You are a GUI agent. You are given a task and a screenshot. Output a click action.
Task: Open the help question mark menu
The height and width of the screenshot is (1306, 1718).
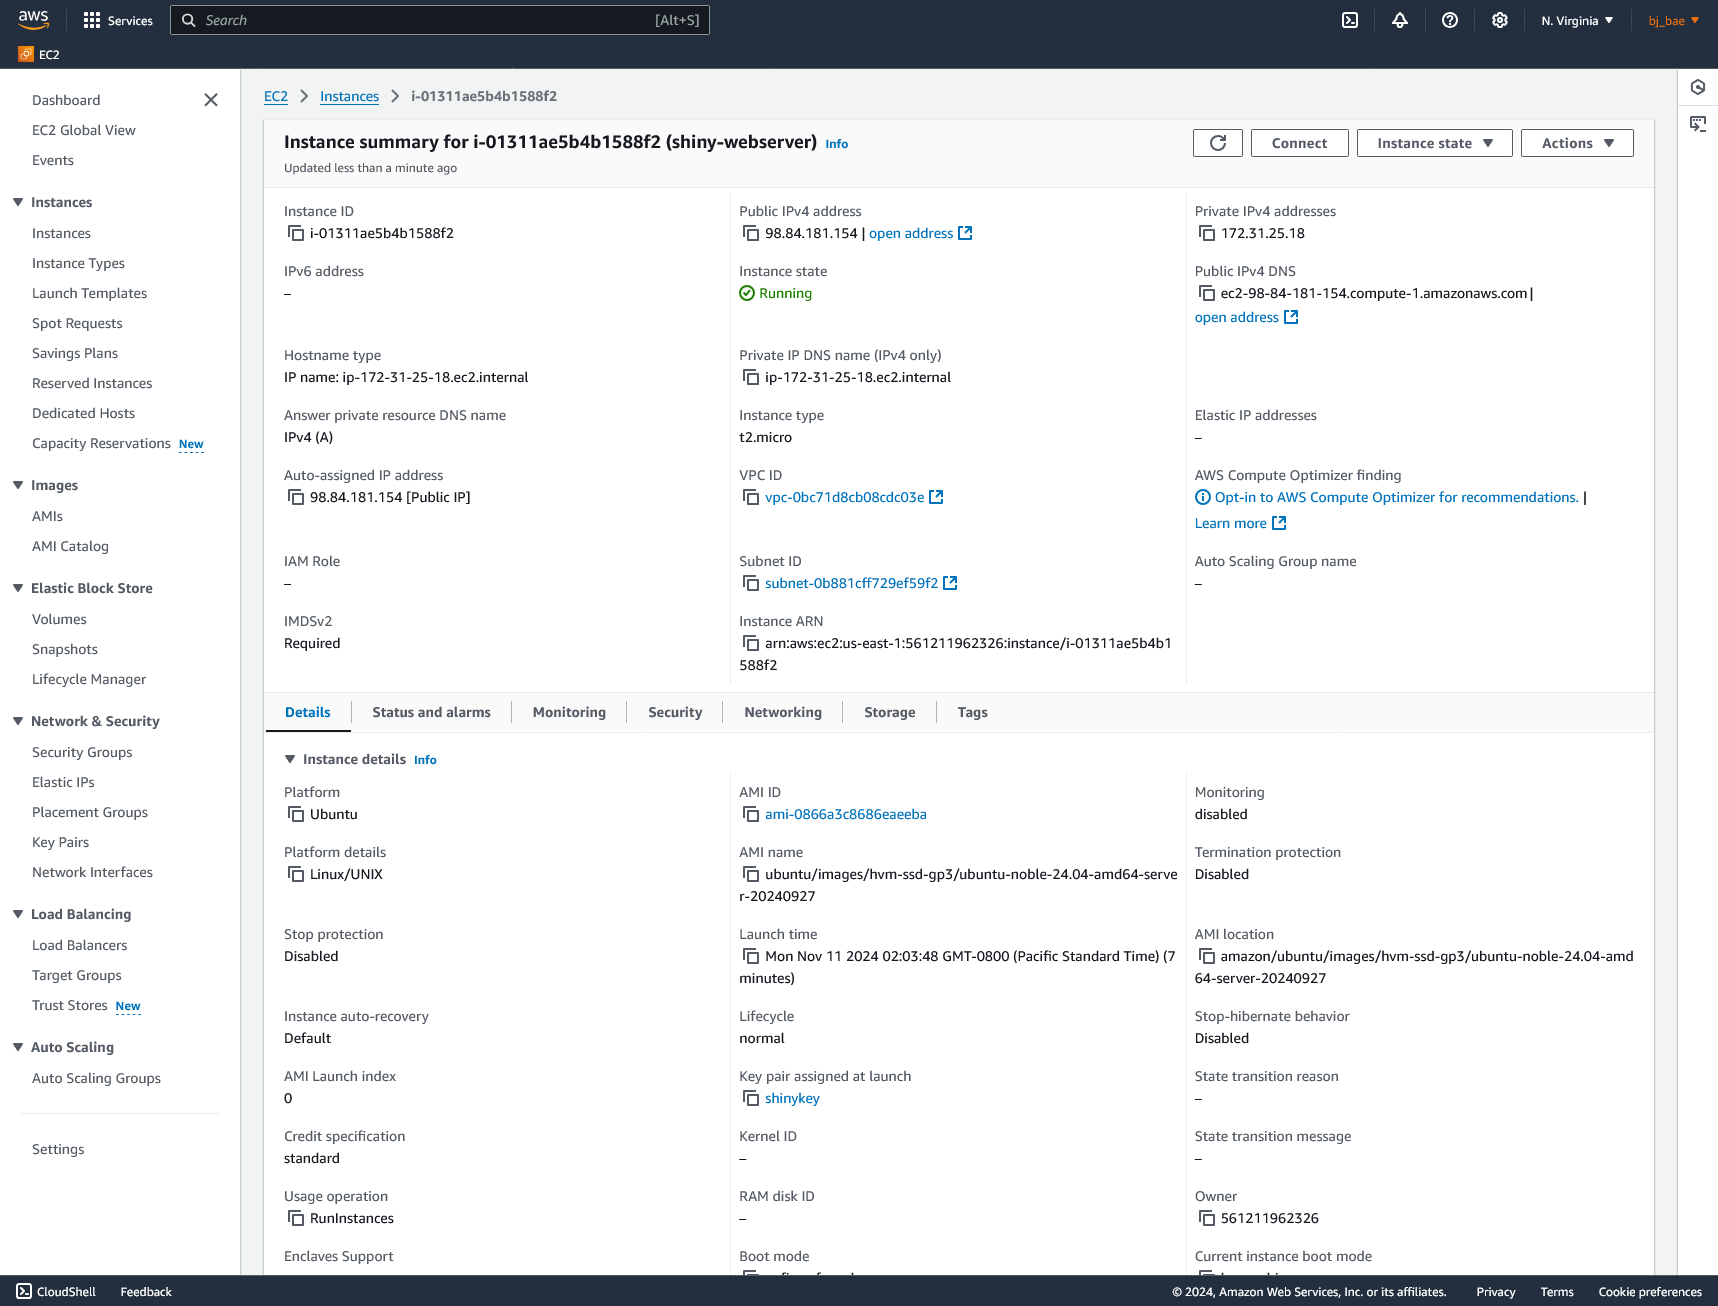(1449, 20)
